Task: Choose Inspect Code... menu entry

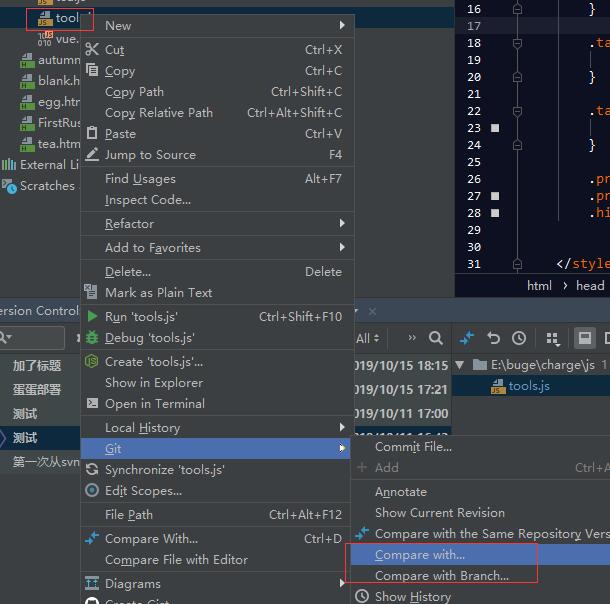Action: pyautogui.click(x=217, y=200)
